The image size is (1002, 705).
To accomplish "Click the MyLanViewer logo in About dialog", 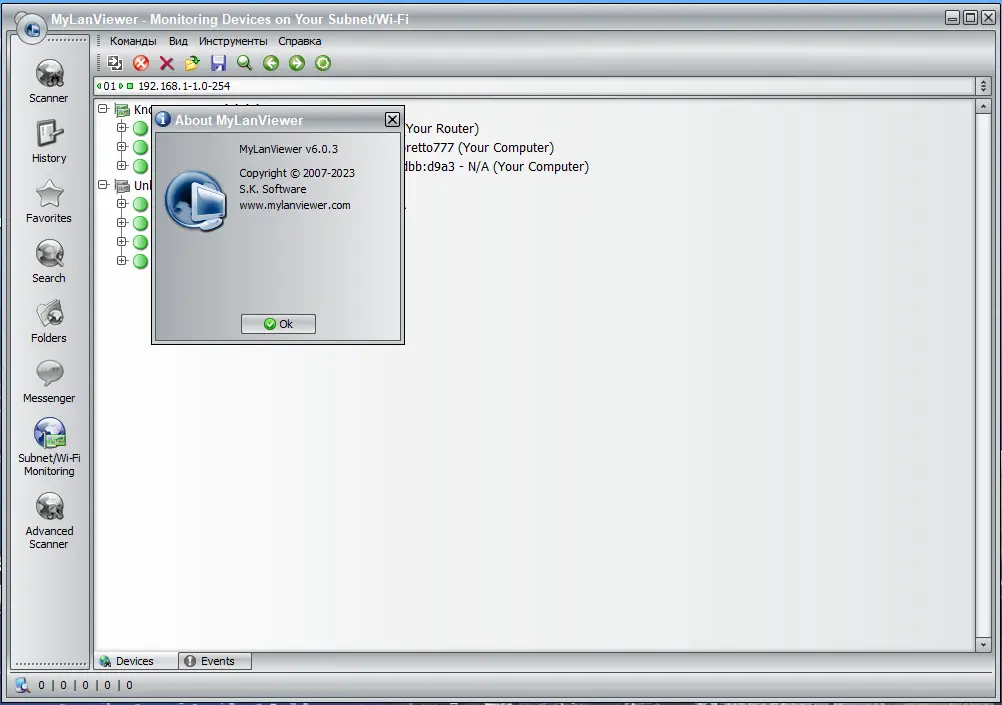I will point(196,200).
